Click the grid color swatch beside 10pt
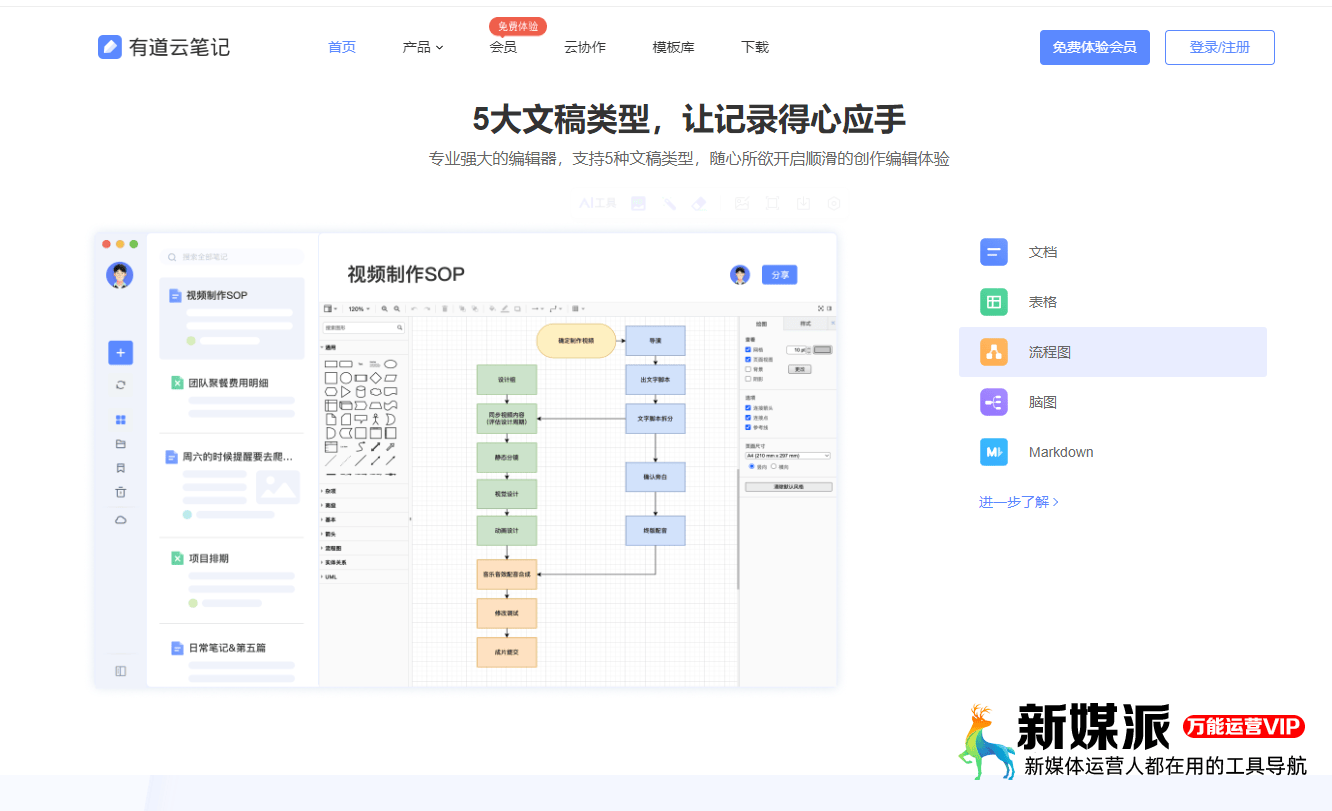The width and height of the screenshot is (1332, 811). (x=823, y=349)
